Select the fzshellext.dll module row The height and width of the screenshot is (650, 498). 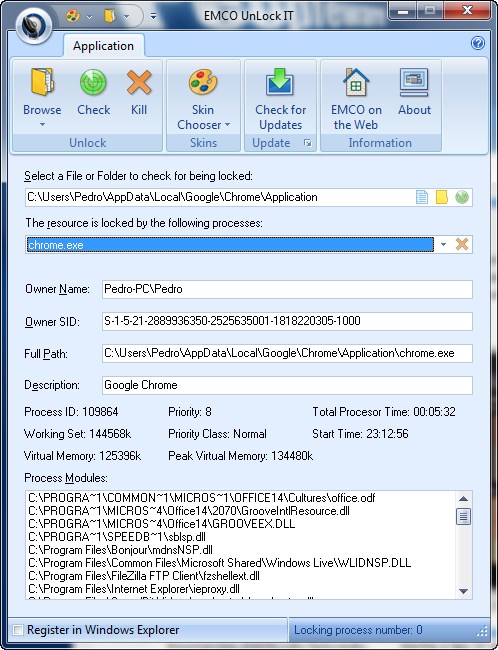pos(240,576)
